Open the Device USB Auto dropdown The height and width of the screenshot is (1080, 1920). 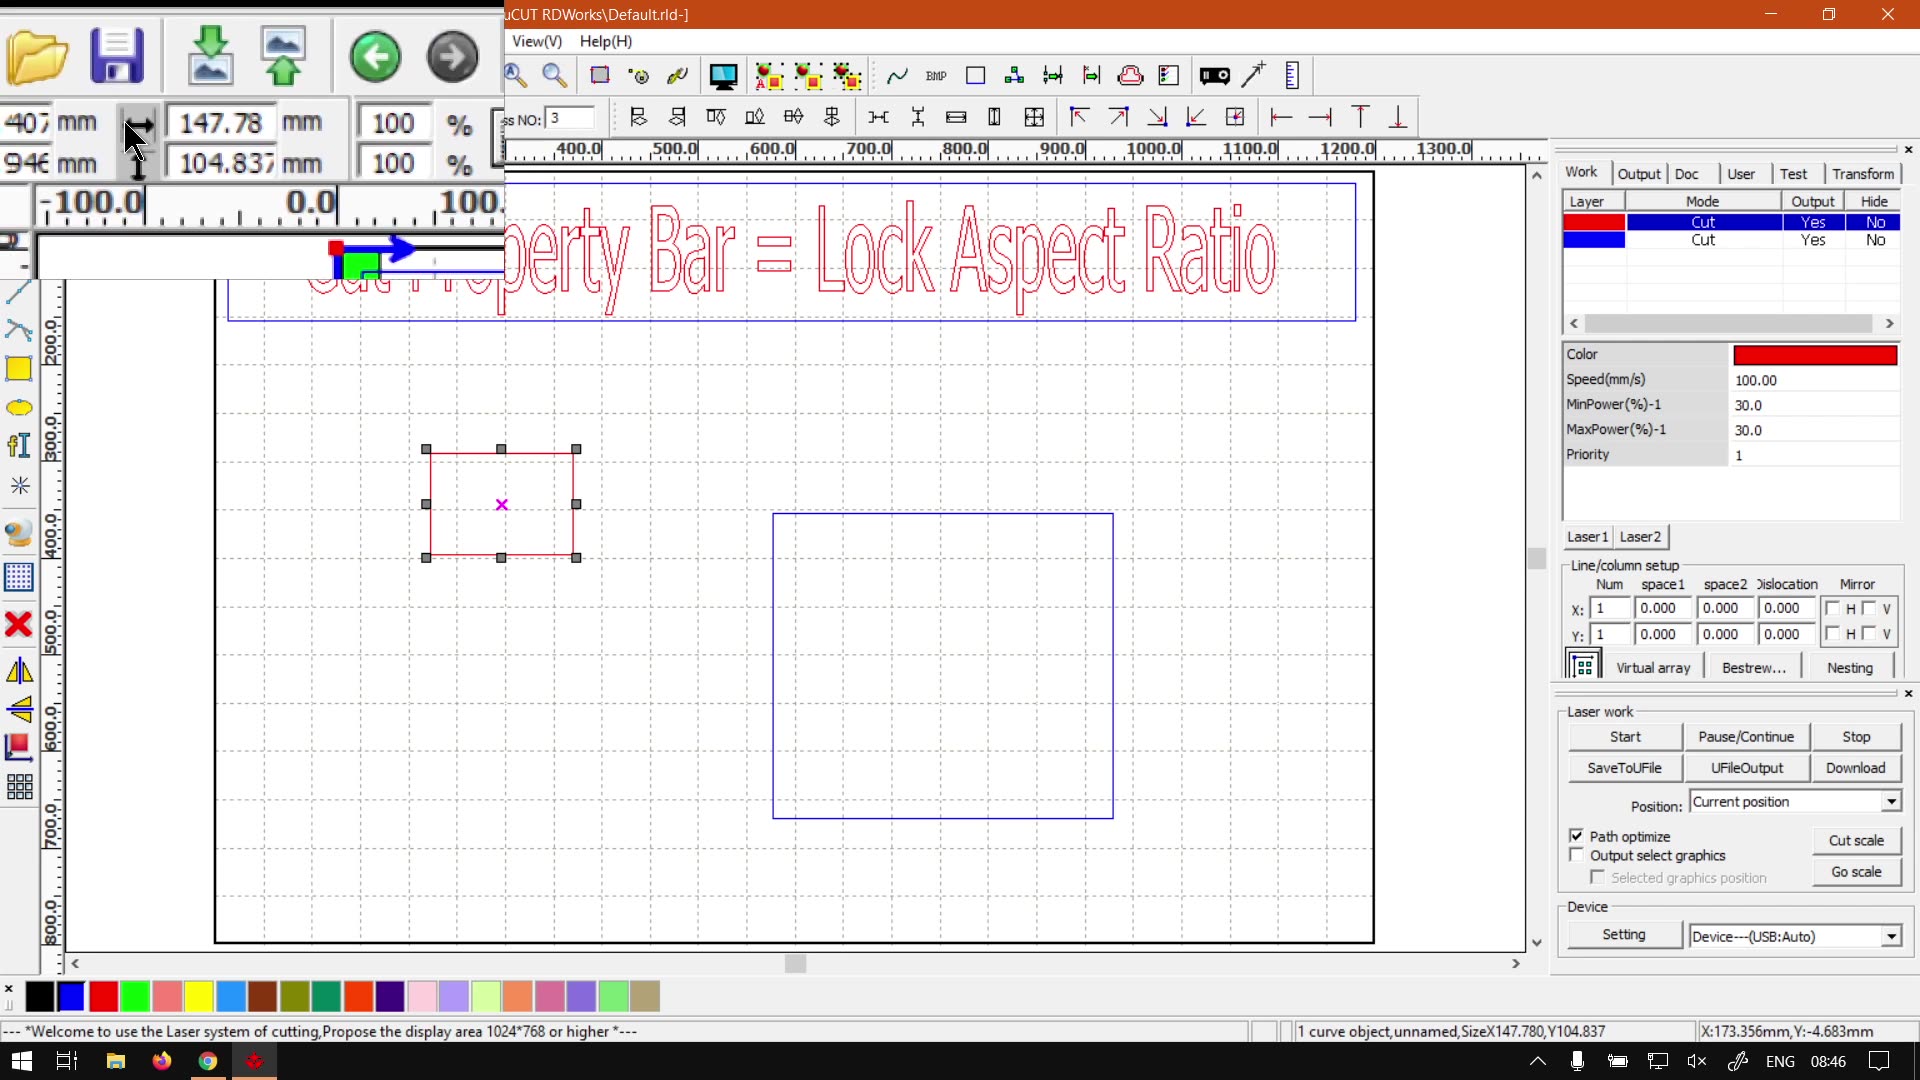1891,937
